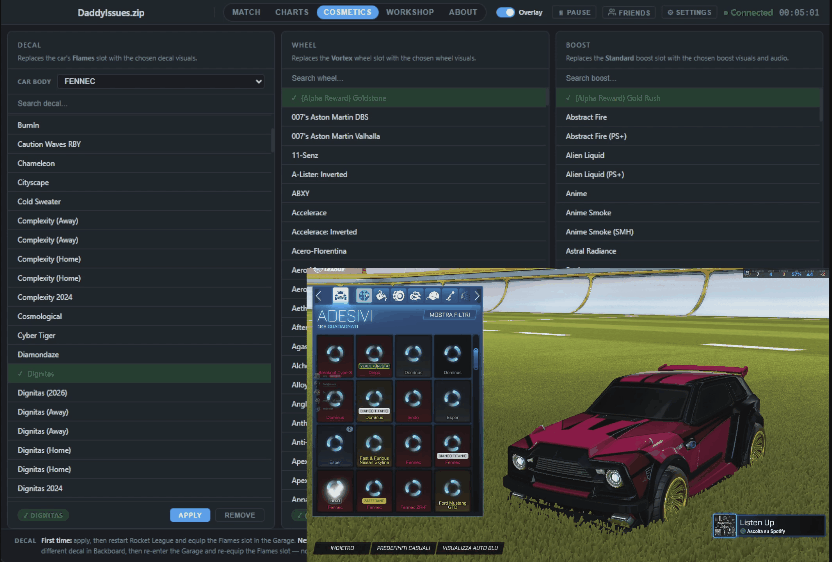Screen dimensions: 832x562
Task: Select the 11-Senz wheel
Action: point(415,155)
